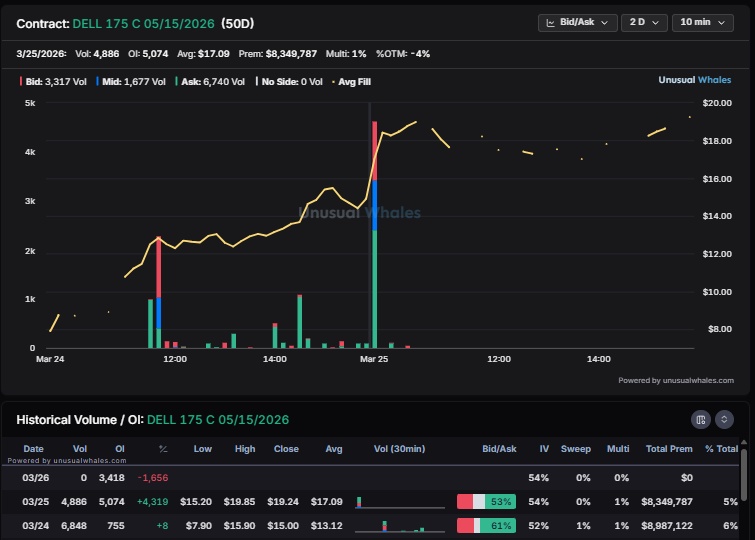
Task: Click the table's vertical scrollbar
Action: (x=744, y=474)
